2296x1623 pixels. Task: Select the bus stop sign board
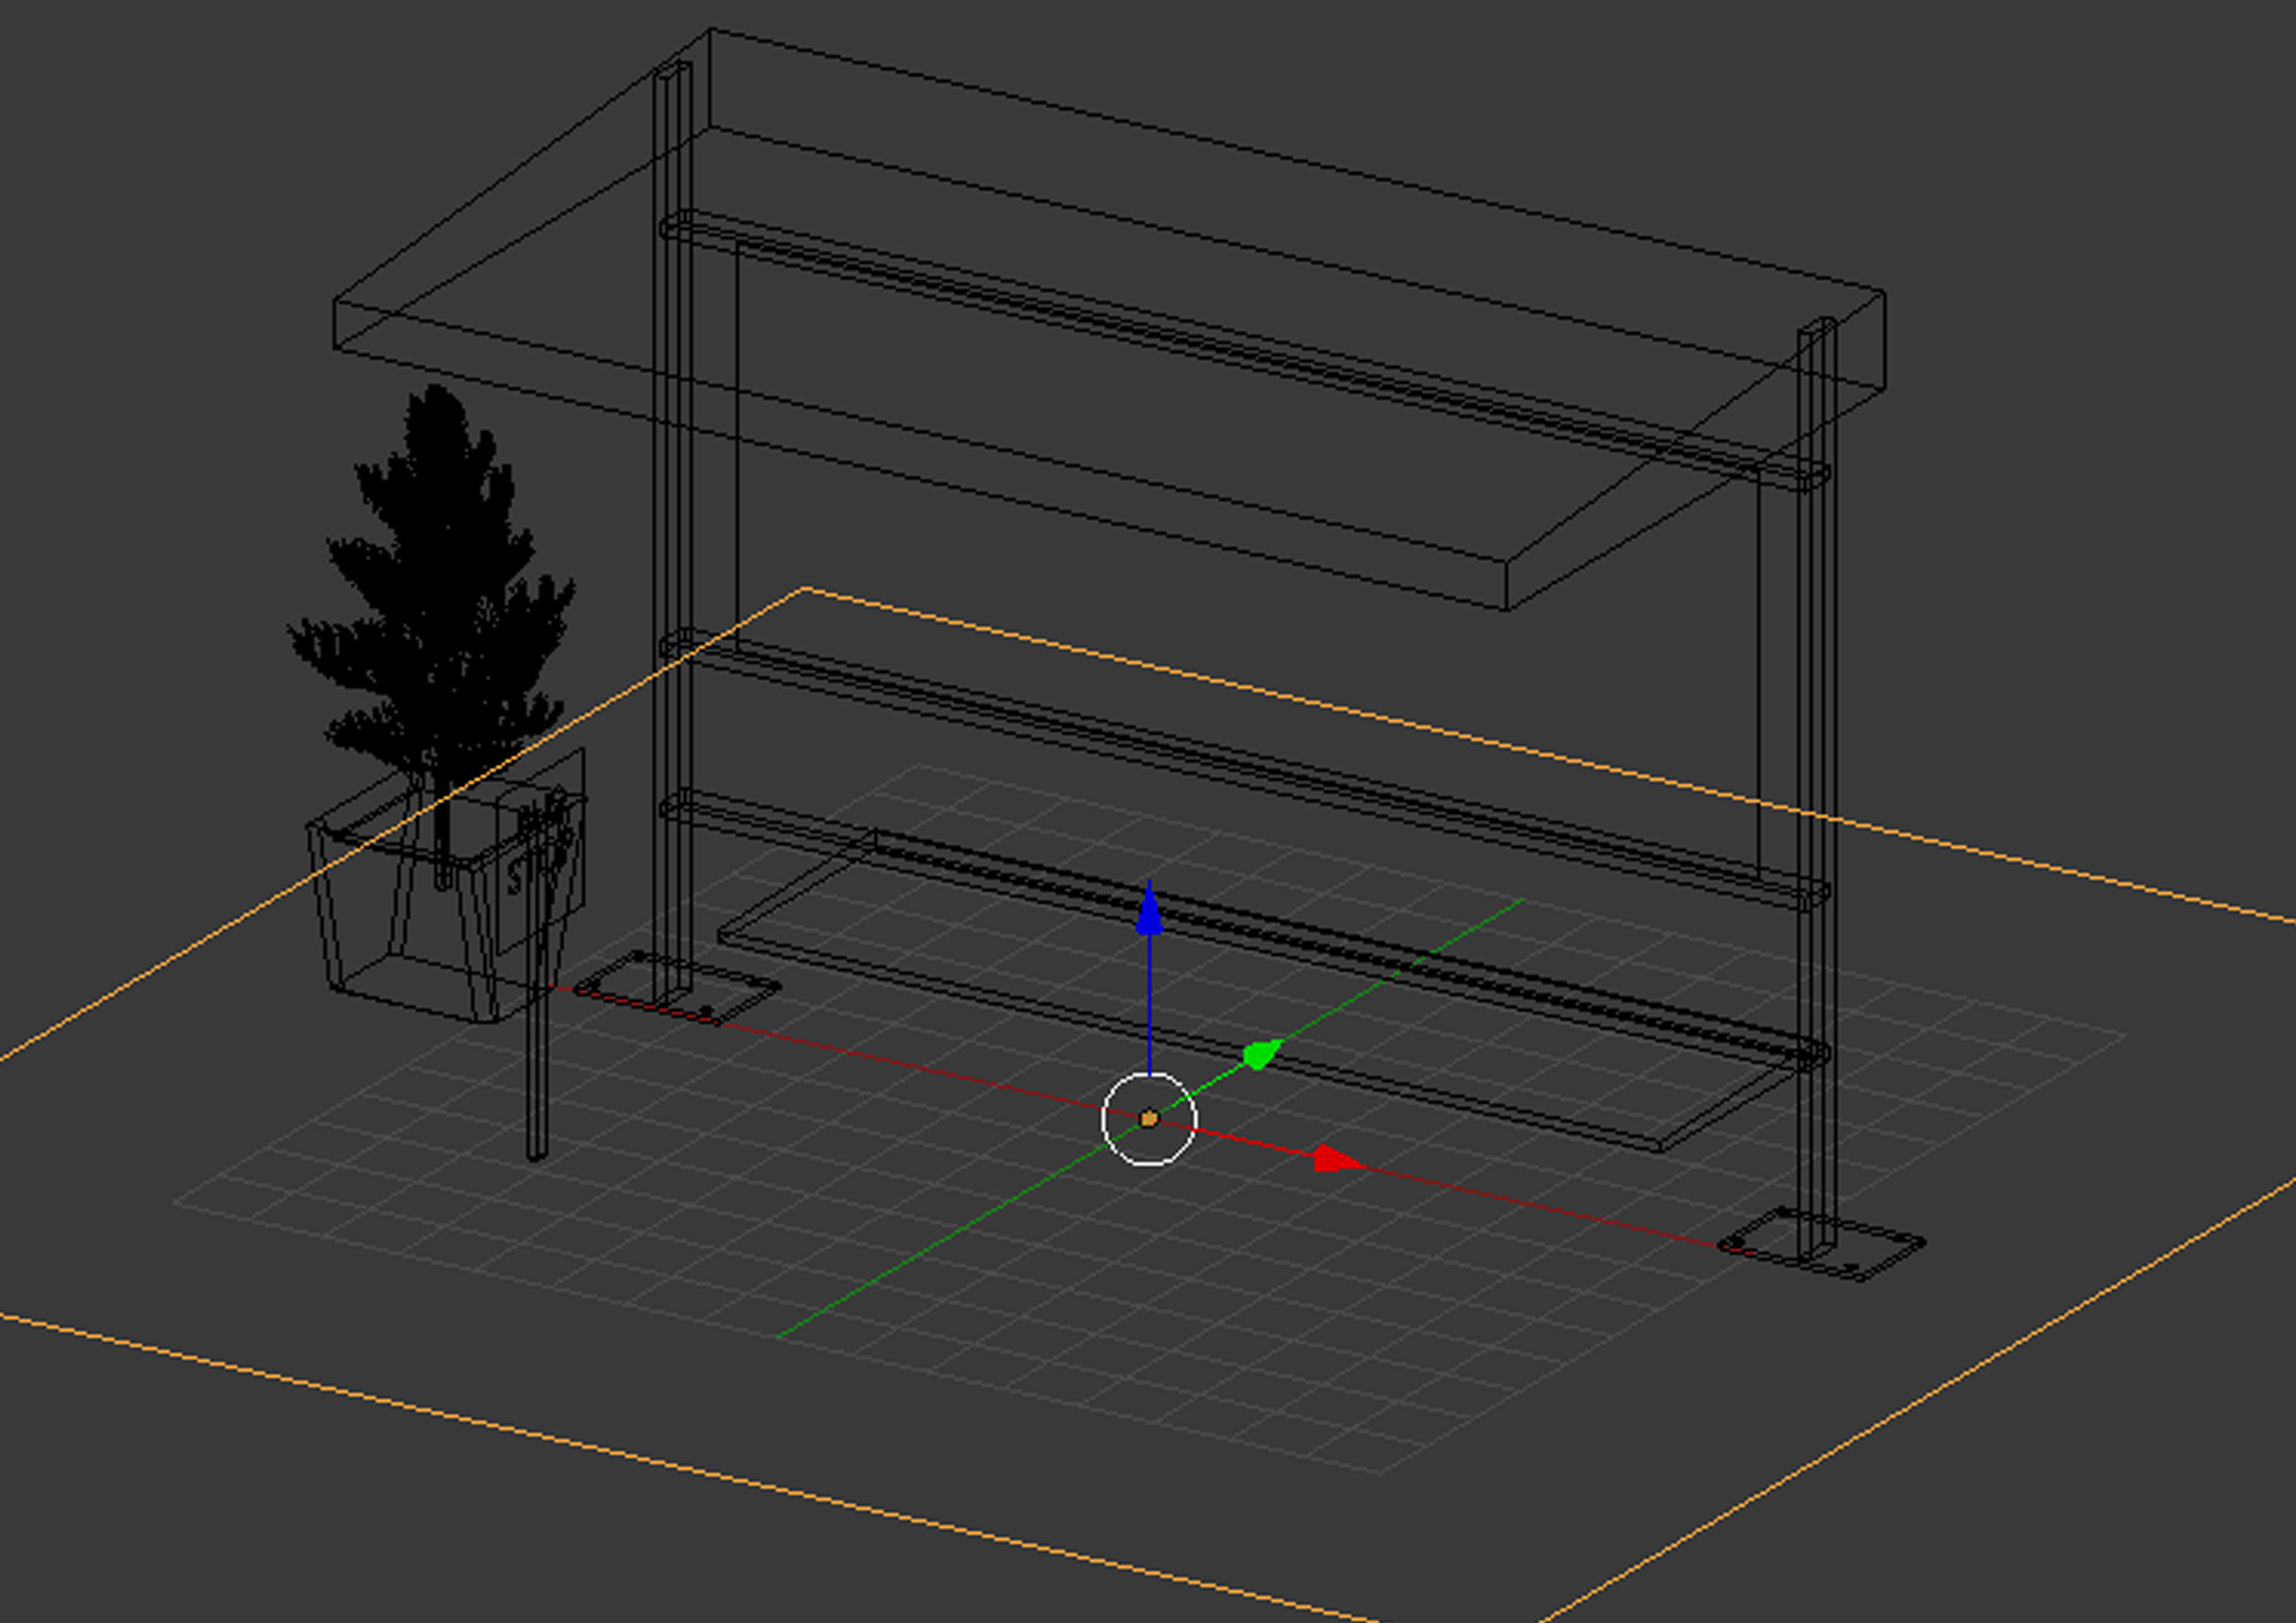point(541,851)
